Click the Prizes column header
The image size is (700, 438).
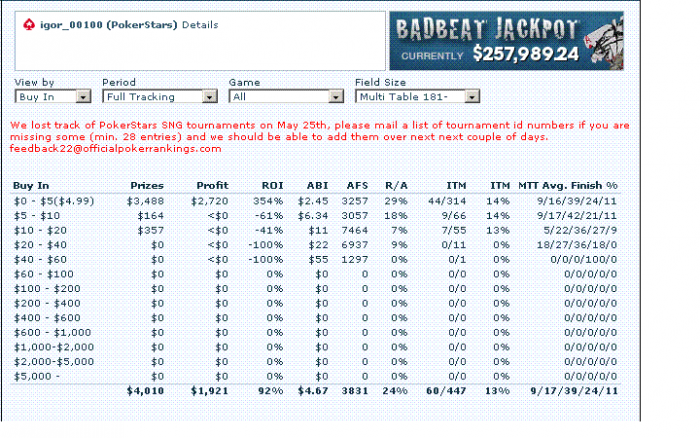pos(147,186)
